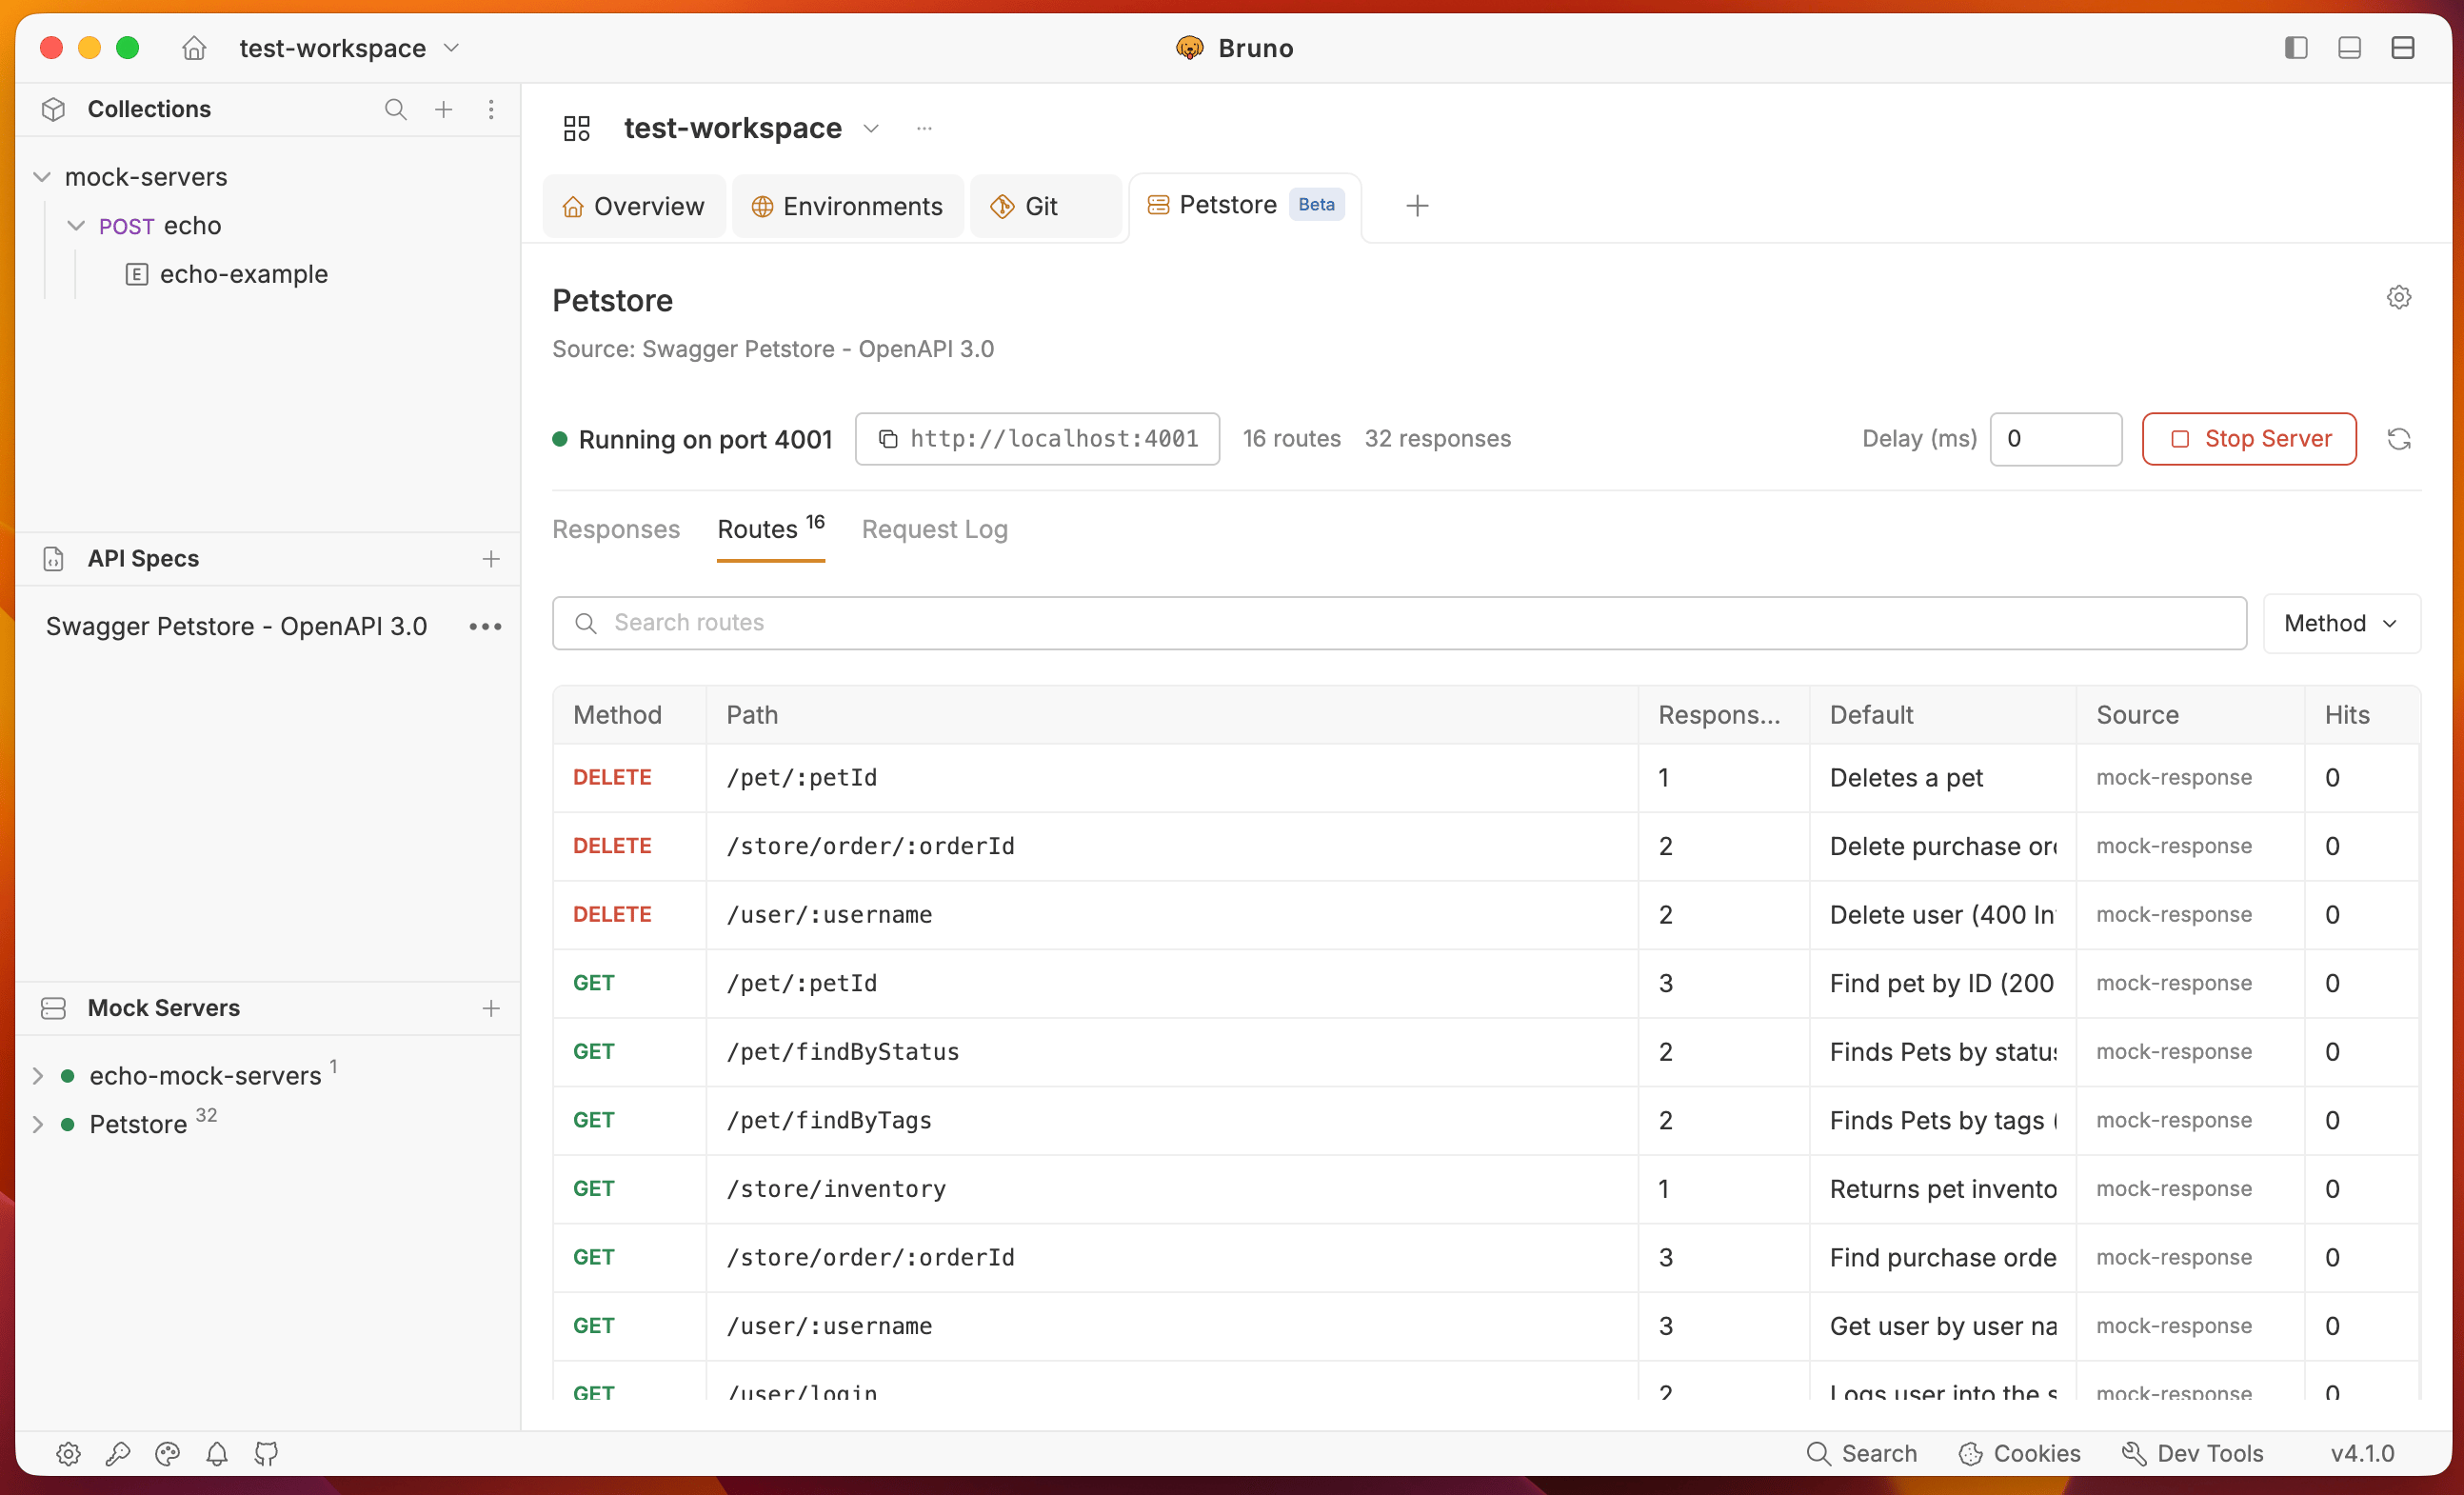Copy the localhost:4001 server URL

(x=888, y=439)
